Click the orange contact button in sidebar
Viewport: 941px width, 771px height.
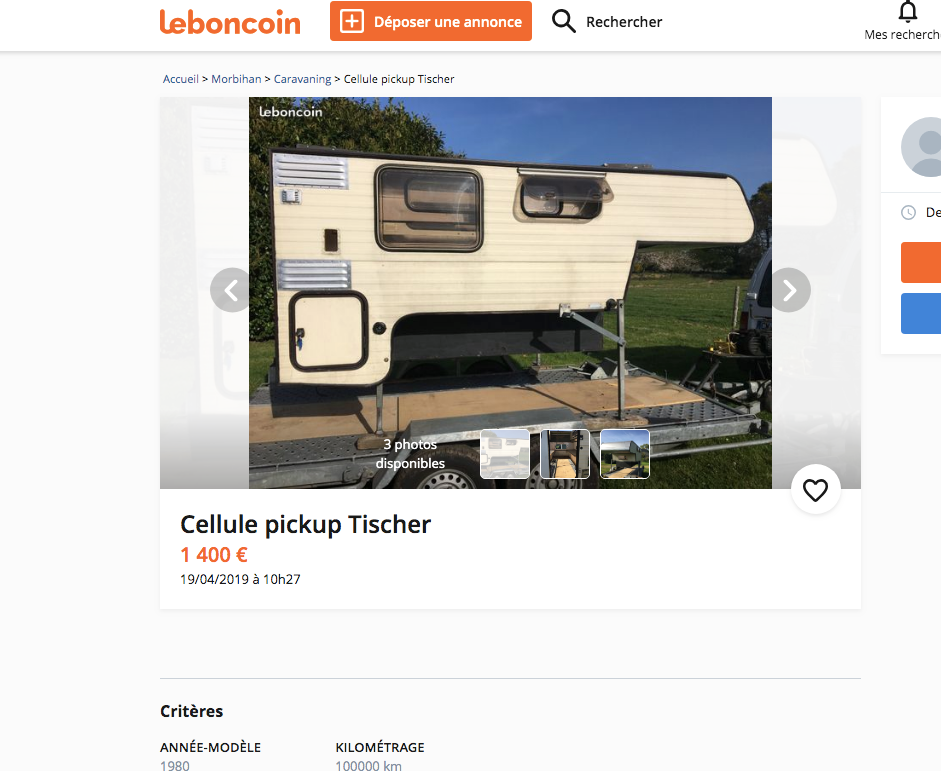click(921, 262)
